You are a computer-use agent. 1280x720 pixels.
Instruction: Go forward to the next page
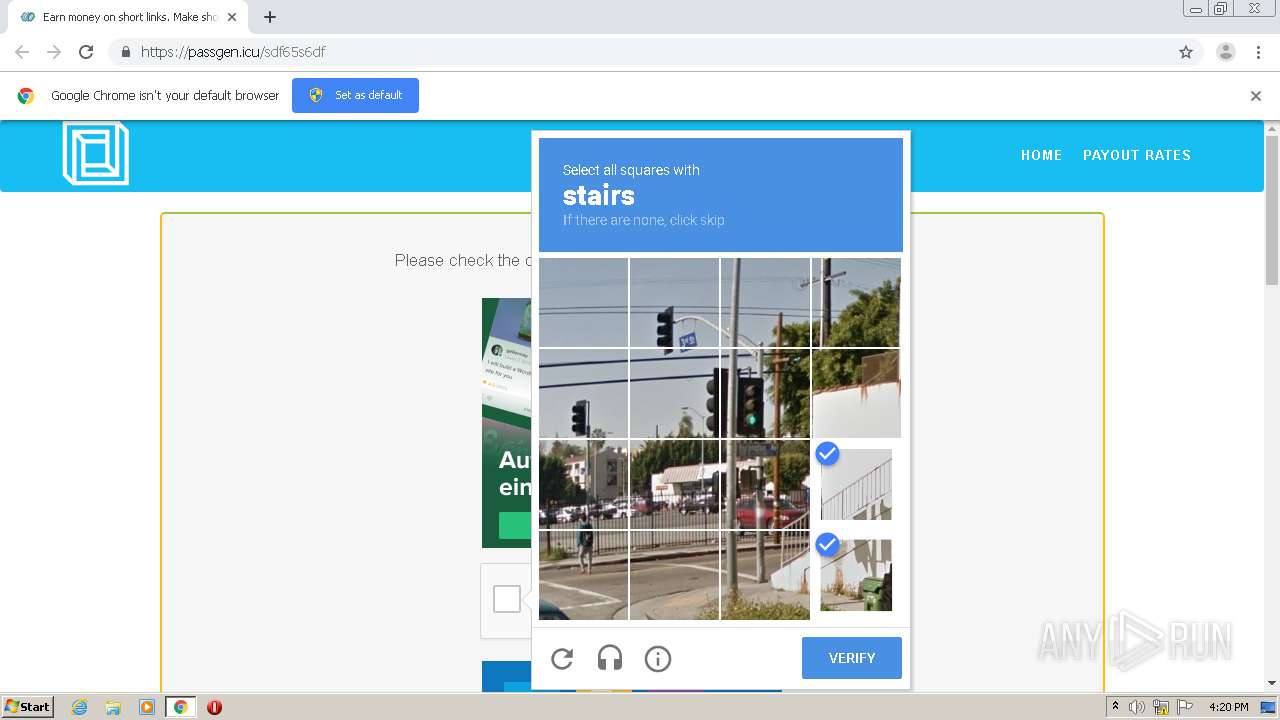[x=54, y=52]
